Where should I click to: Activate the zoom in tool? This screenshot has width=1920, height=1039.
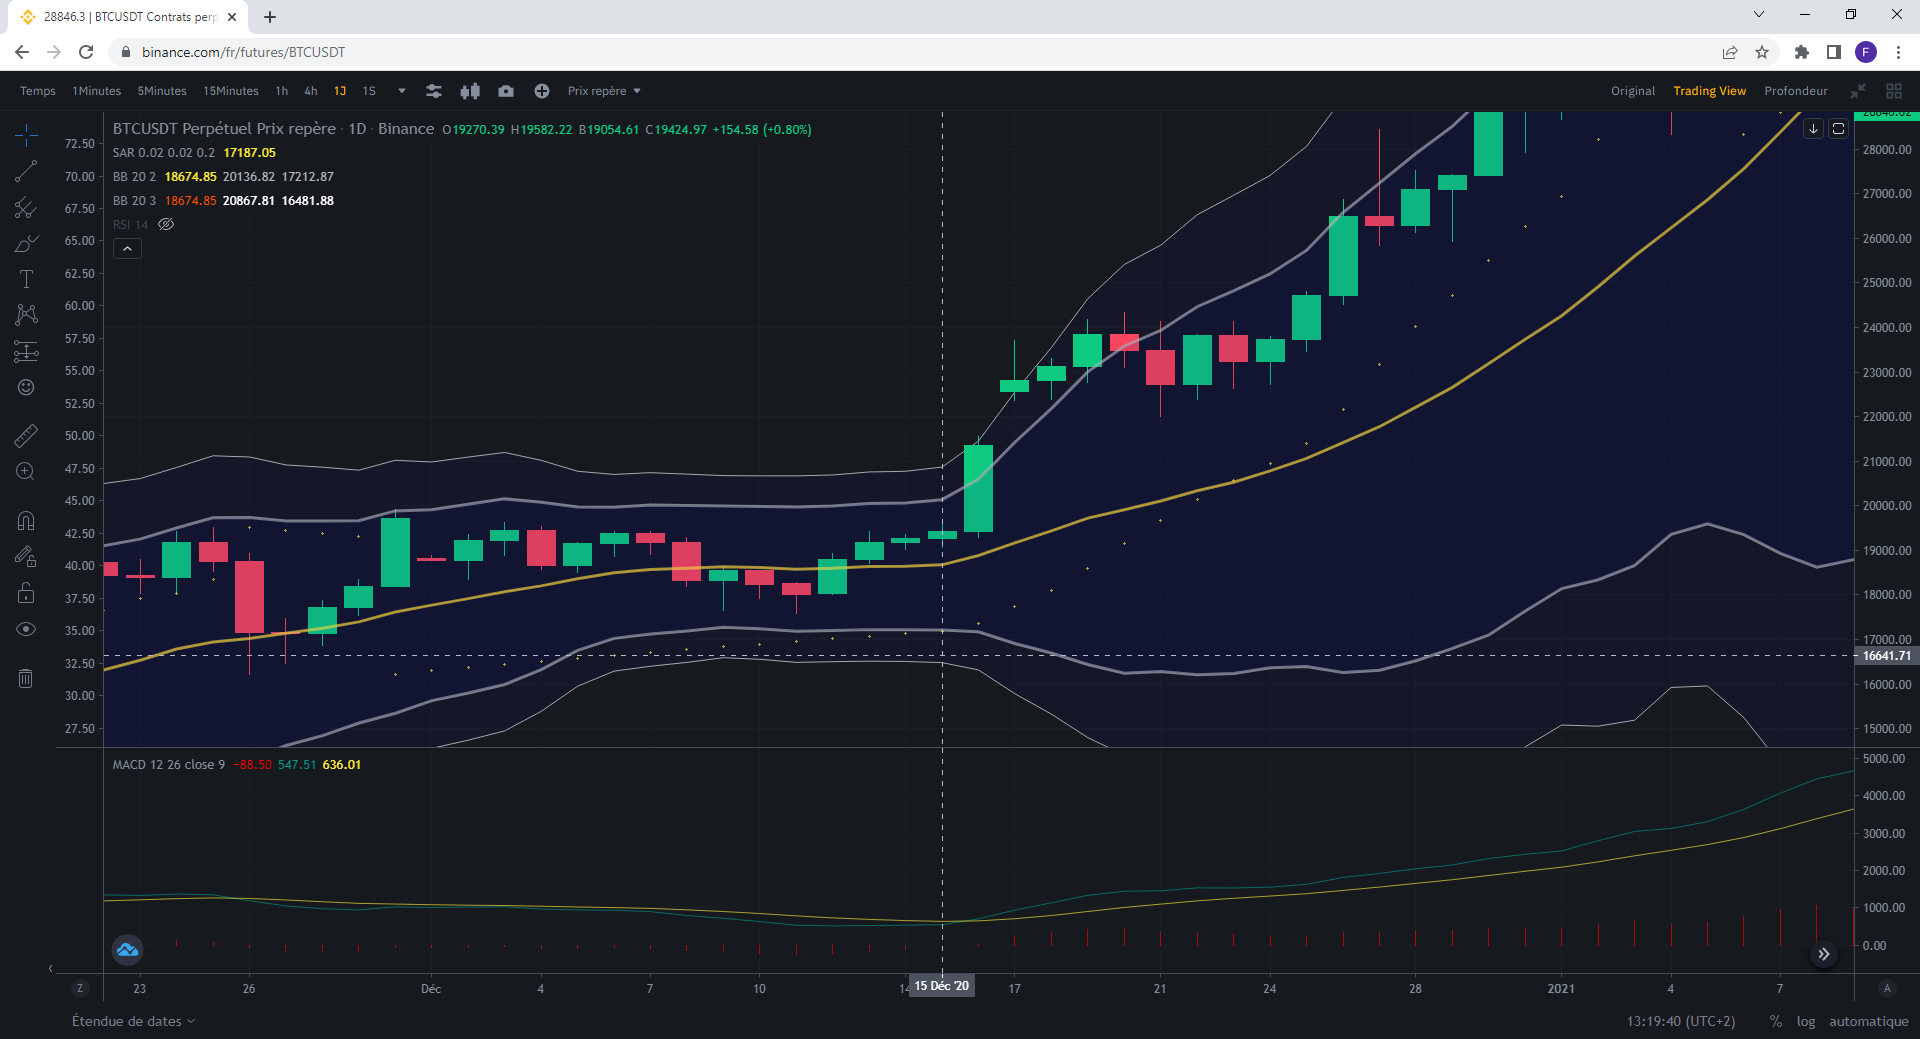coord(26,471)
